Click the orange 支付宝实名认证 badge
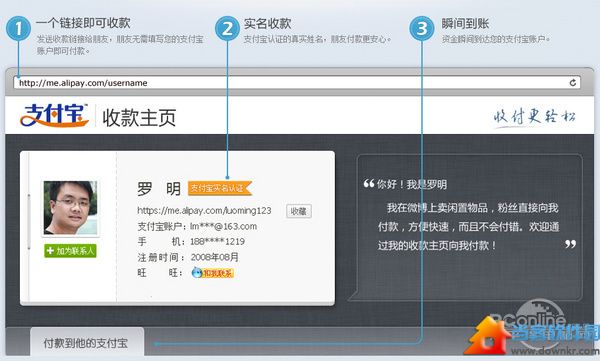 pos(220,188)
